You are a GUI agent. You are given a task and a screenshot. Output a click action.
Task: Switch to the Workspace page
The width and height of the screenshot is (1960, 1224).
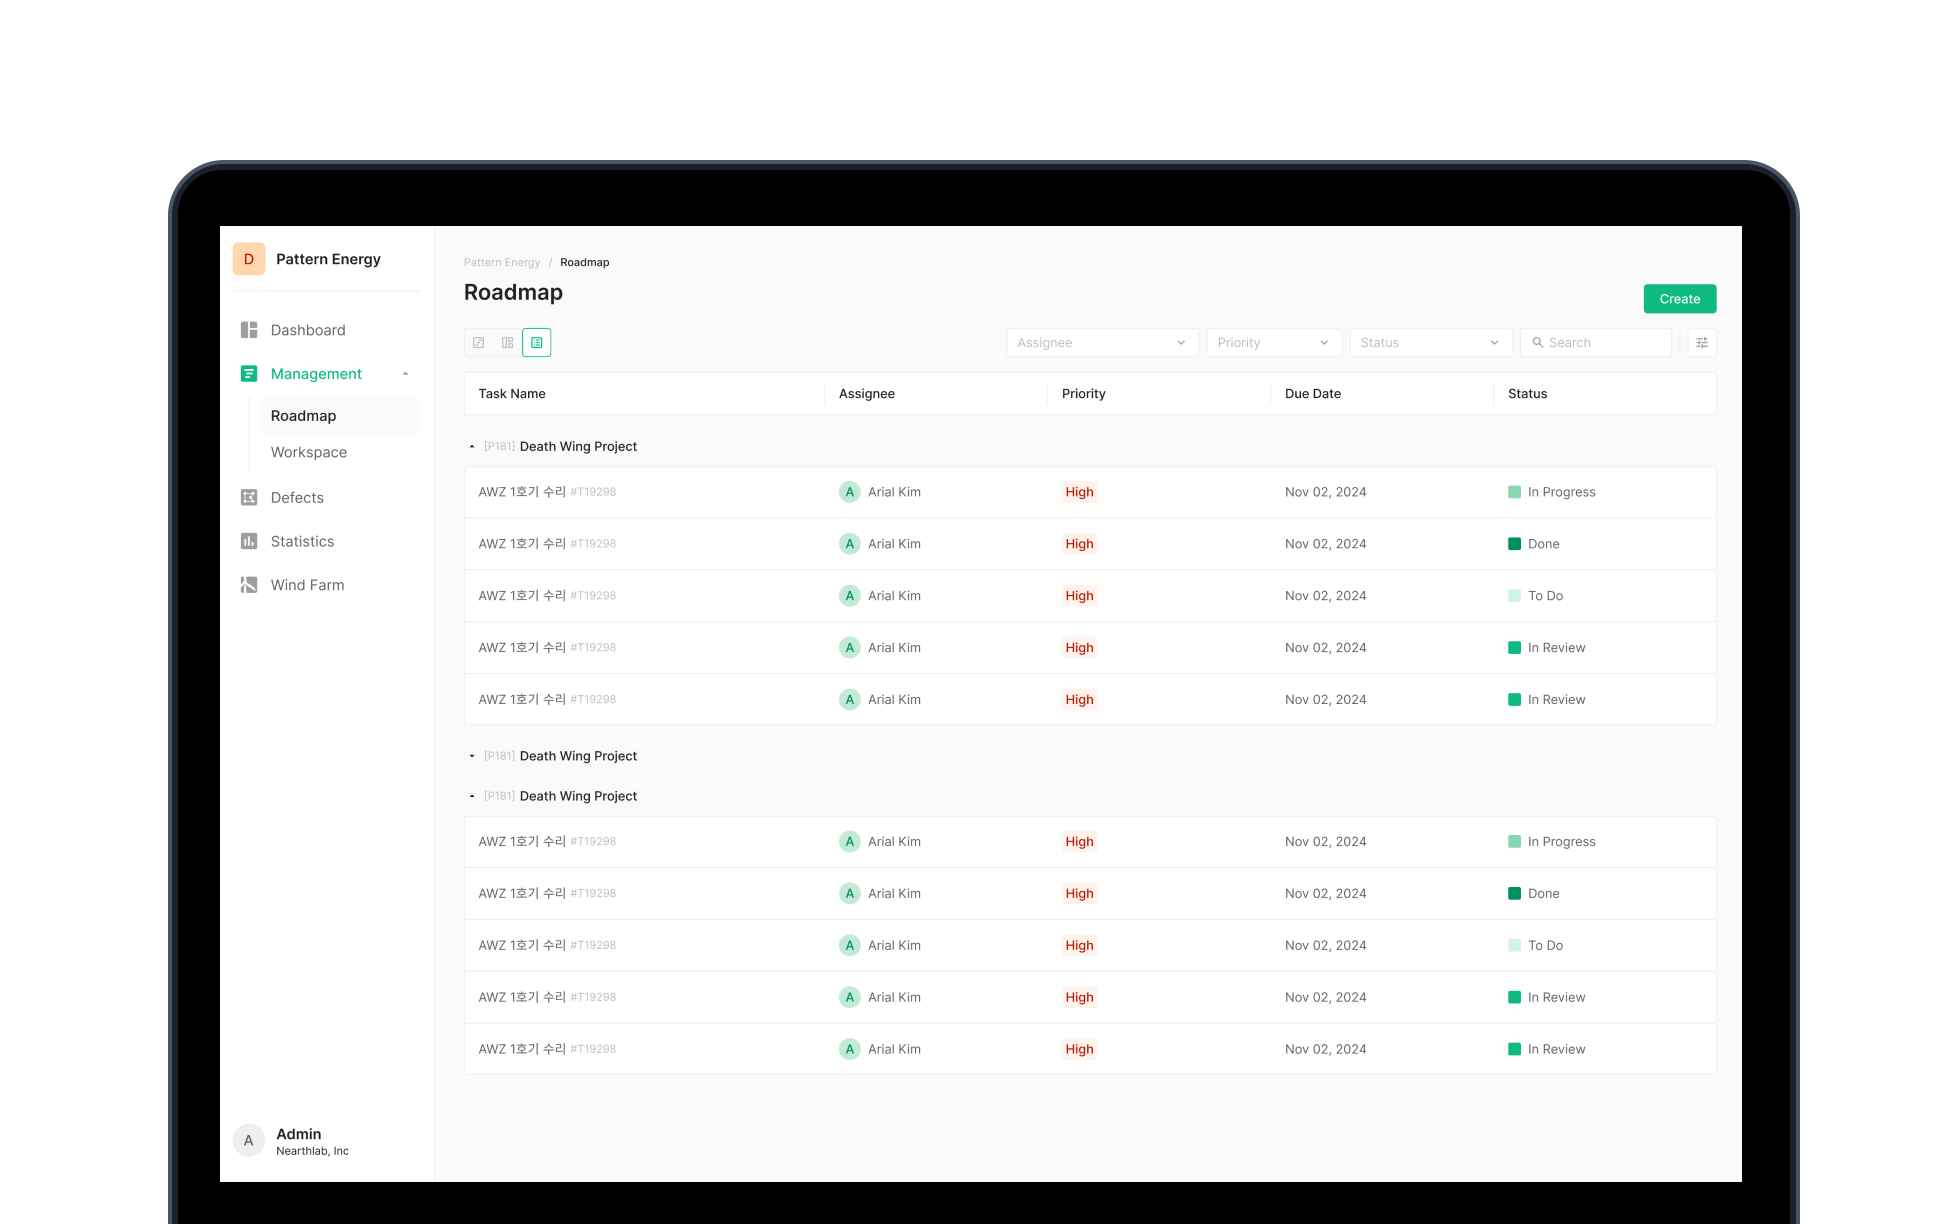pyautogui.click(x=308, y=452)
